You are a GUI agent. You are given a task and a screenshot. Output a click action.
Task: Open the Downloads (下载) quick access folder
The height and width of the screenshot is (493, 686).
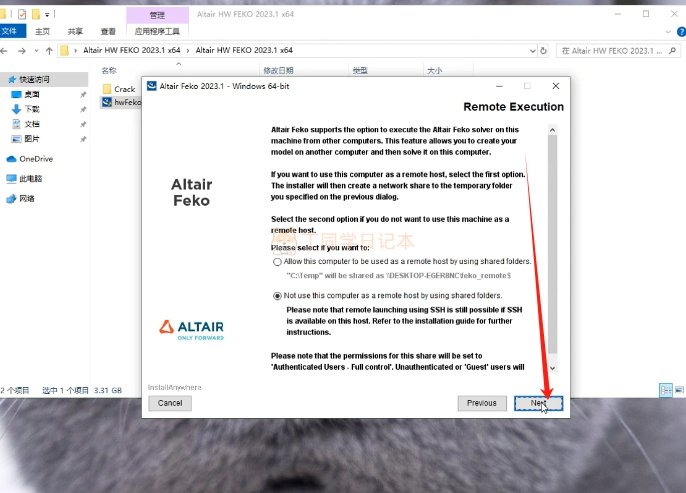[32, 109]
